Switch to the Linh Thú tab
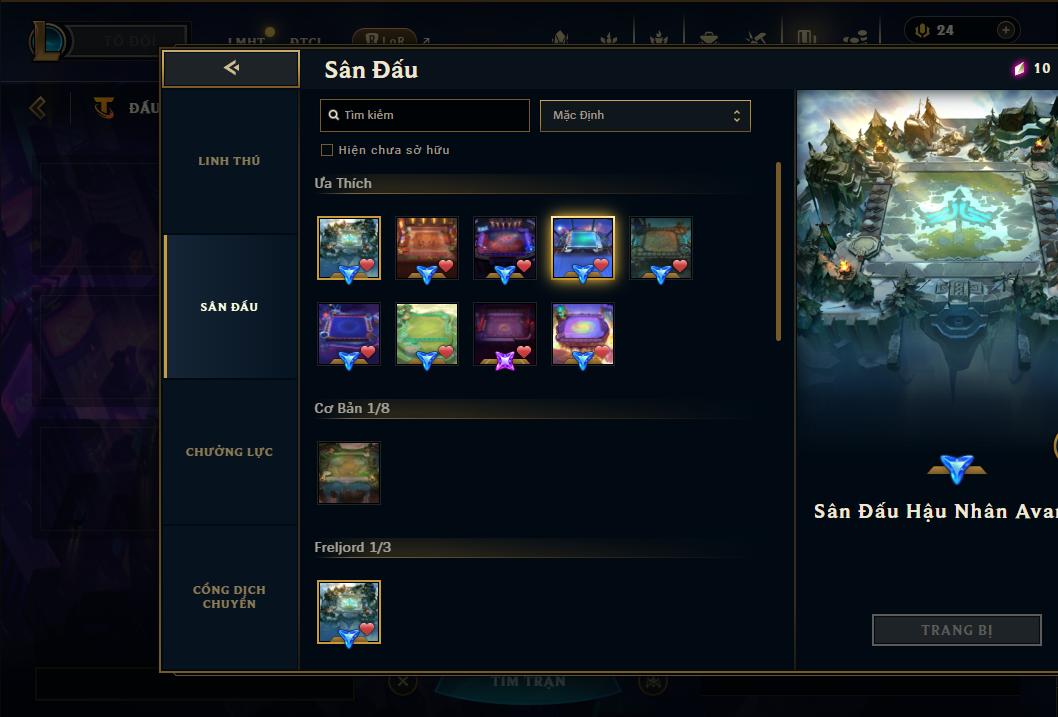 pyautogui.click(x=229, y=161)
